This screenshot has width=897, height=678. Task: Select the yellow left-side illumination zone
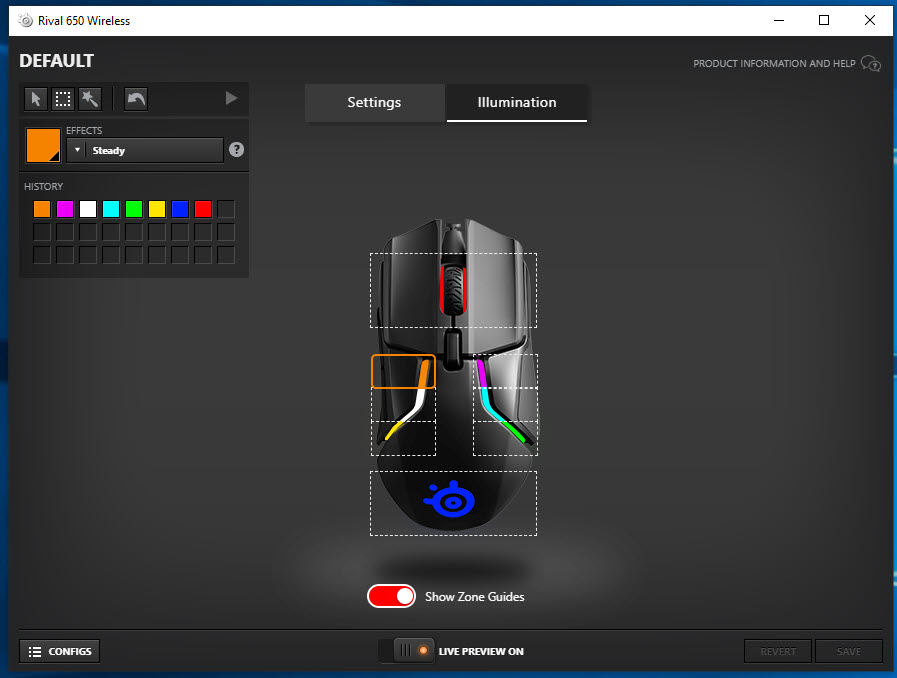pos(403,439)
